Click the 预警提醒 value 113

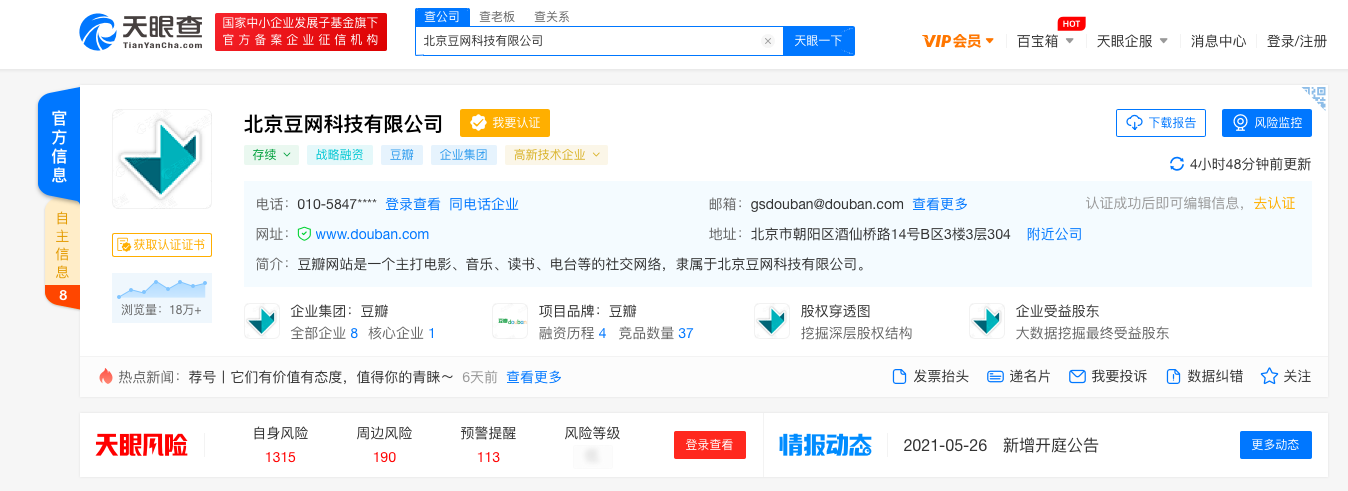point(488,457)
